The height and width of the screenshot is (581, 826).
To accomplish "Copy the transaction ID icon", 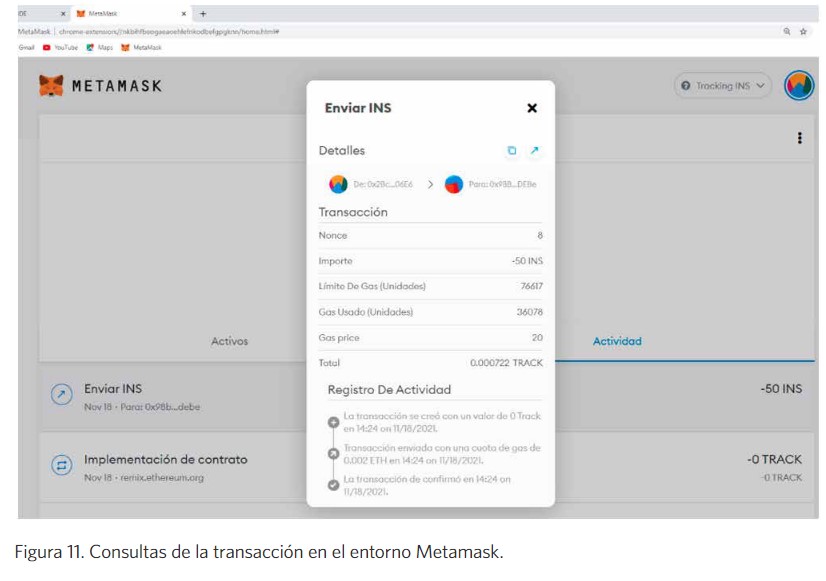I will tap(512, 151).
